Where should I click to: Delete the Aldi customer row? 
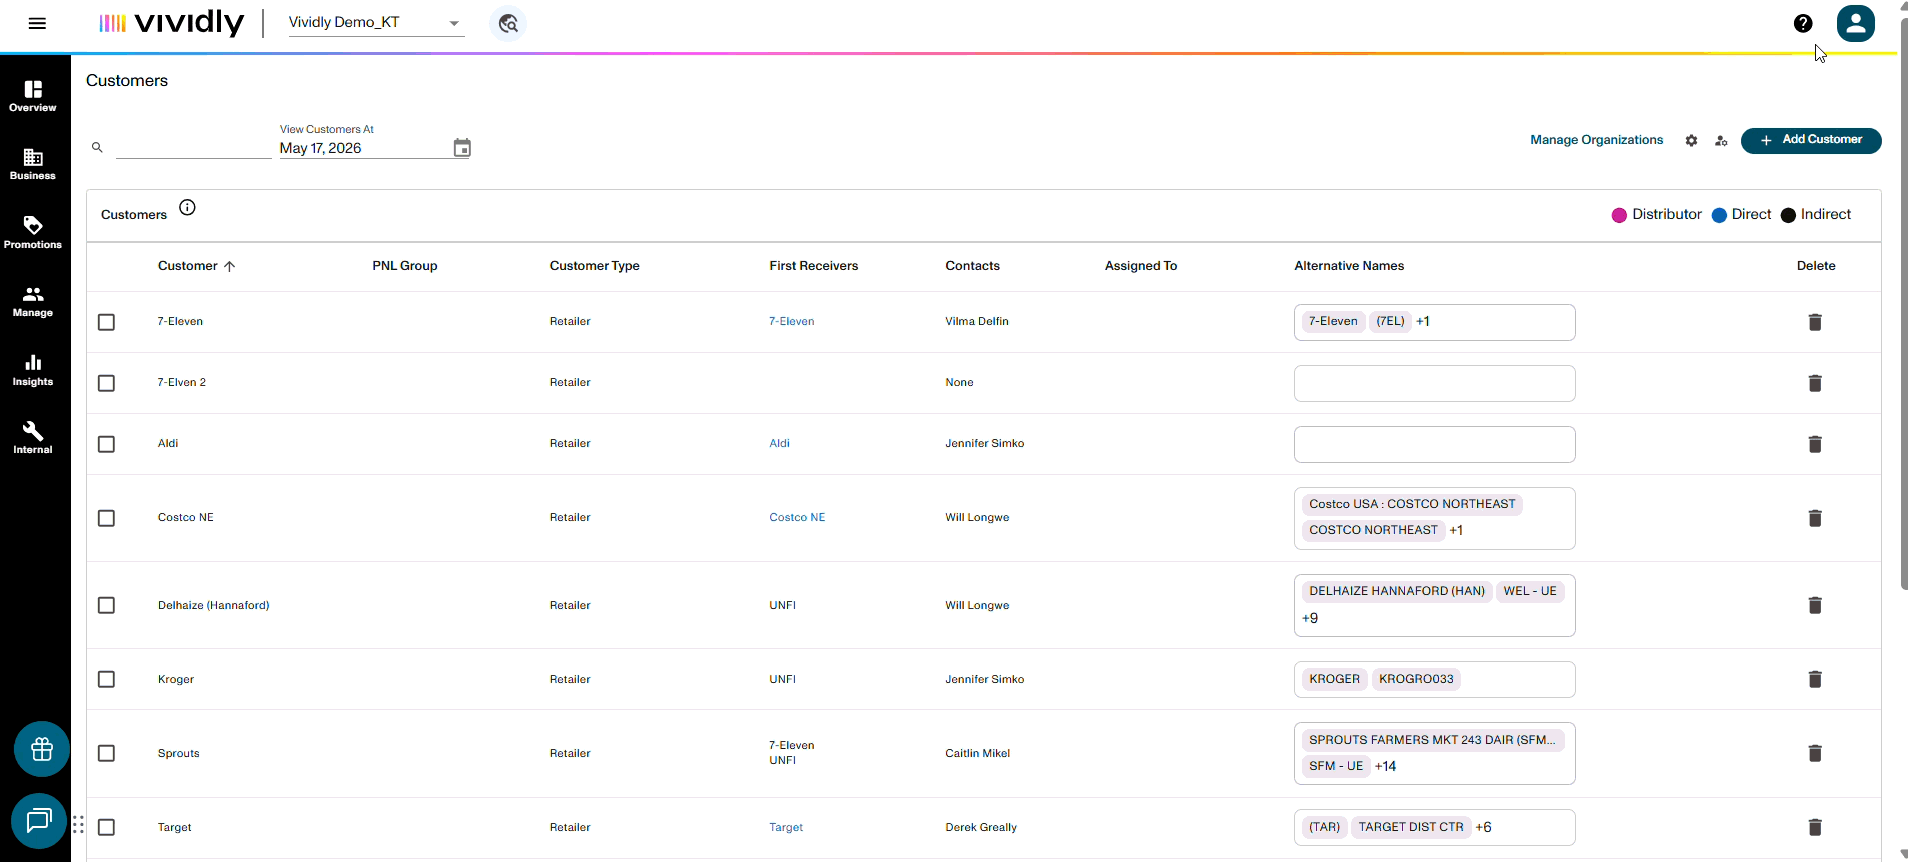[1815, 444]
